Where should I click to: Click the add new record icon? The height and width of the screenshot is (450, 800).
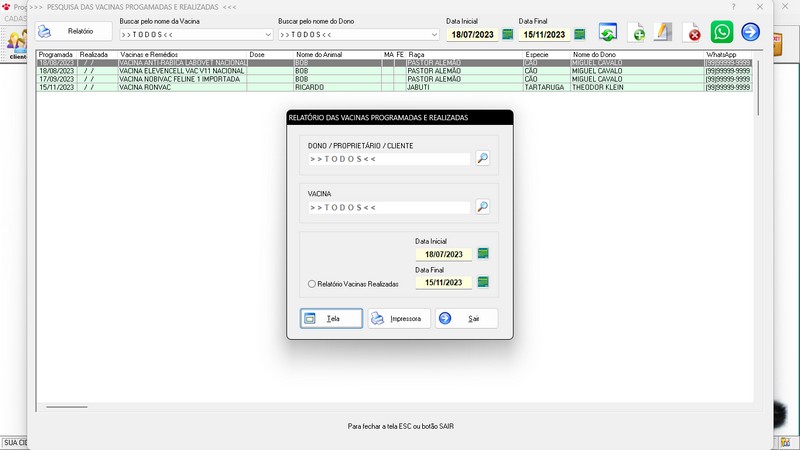(x=637, y=32)
